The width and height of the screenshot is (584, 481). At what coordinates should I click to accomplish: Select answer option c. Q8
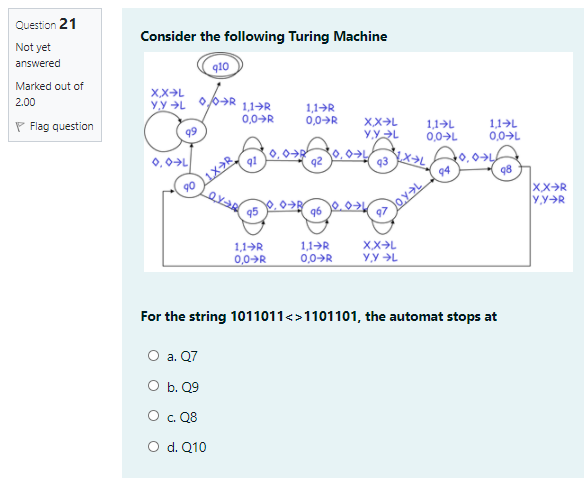coord(153,416)
